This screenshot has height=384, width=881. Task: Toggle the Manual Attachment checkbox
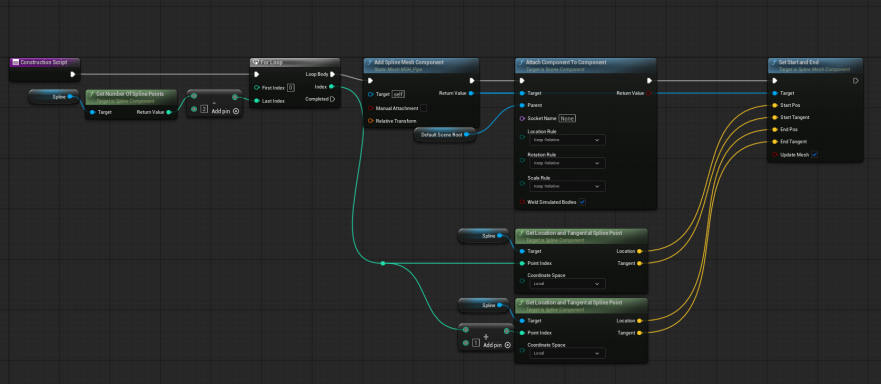pyautogui.click(x=423, y=108)
